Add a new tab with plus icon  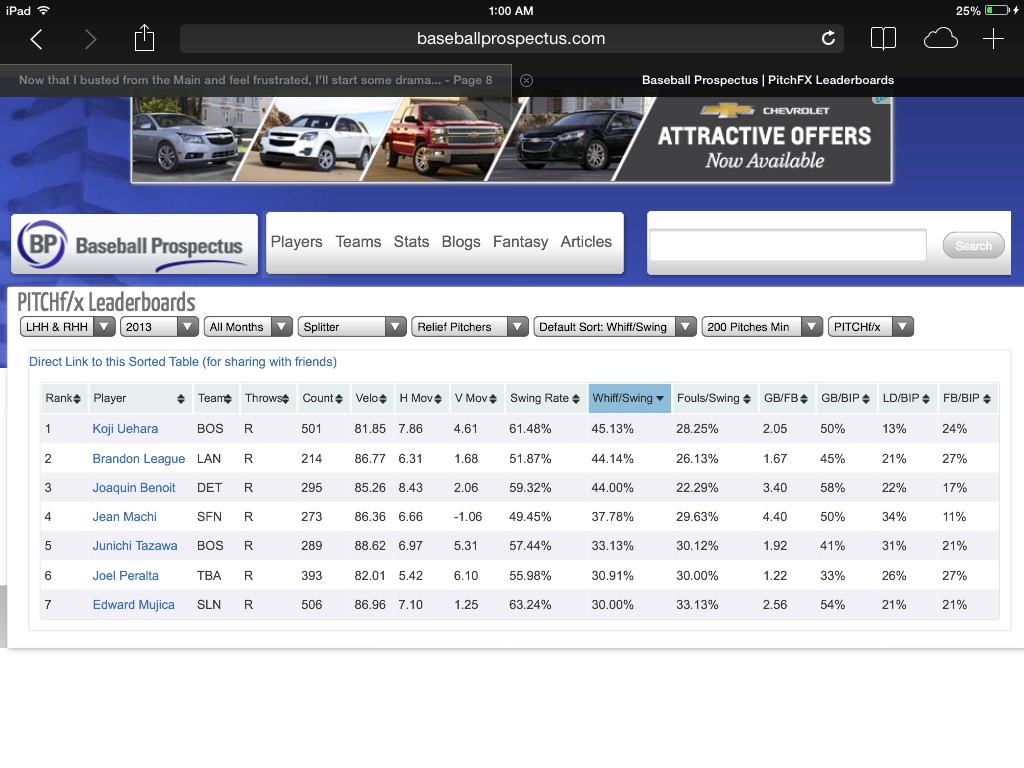pyautogui.click(x=993, y=39)
